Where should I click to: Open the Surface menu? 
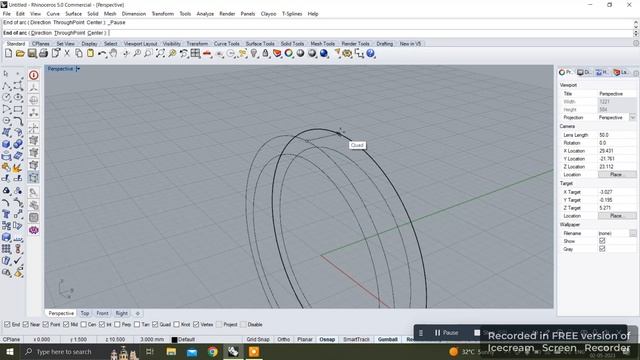tap(73, 14)
